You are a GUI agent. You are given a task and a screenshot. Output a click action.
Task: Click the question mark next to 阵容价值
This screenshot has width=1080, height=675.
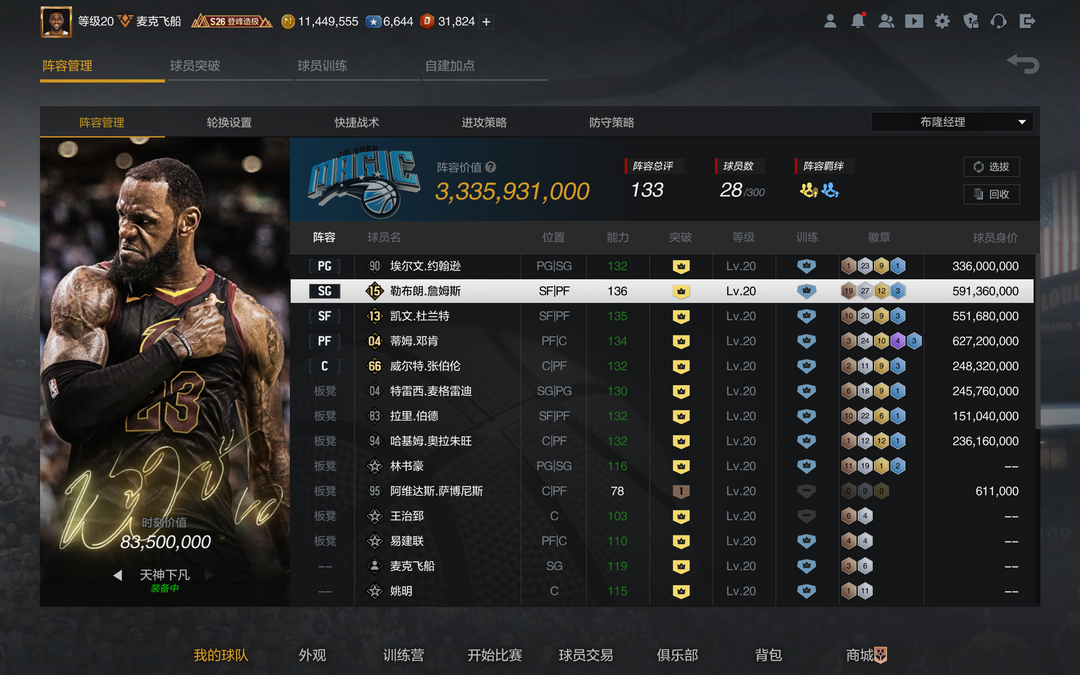(x=490, y=167)
